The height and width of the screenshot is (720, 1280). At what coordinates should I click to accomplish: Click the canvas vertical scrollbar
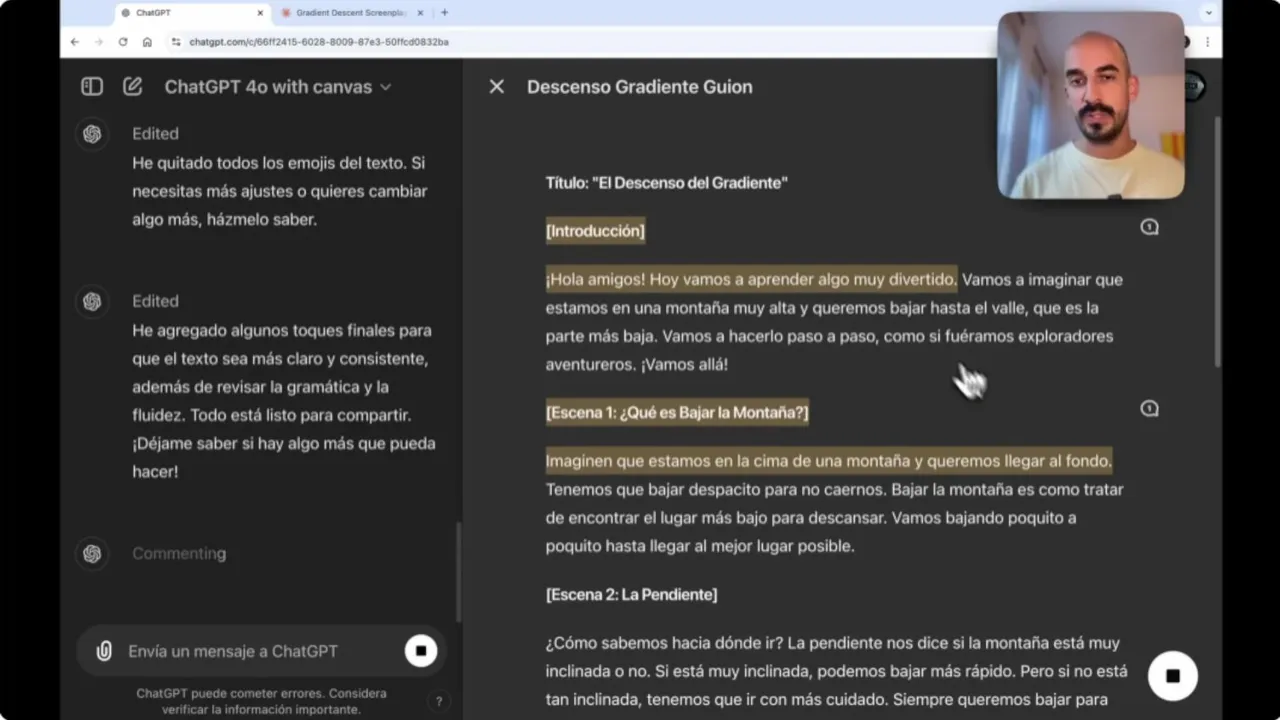pos(1217,240)
